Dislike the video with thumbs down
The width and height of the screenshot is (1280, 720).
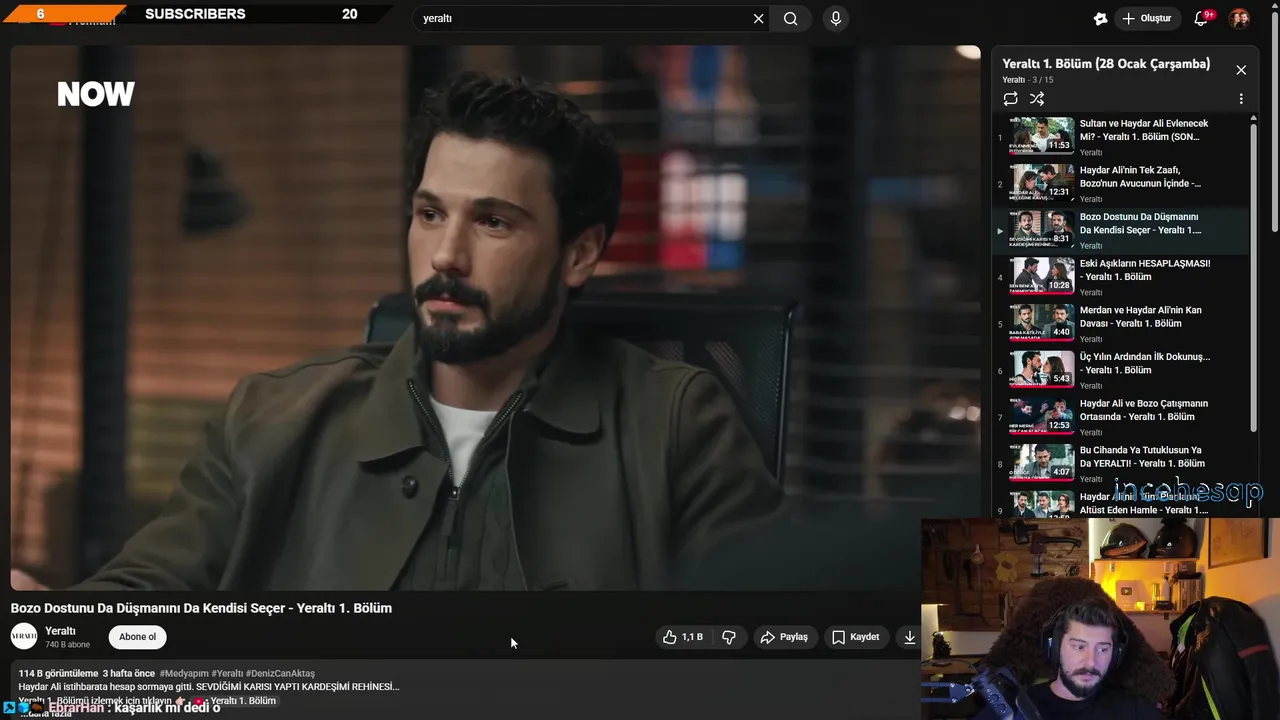pyautogui.click(x=729, y=637)
